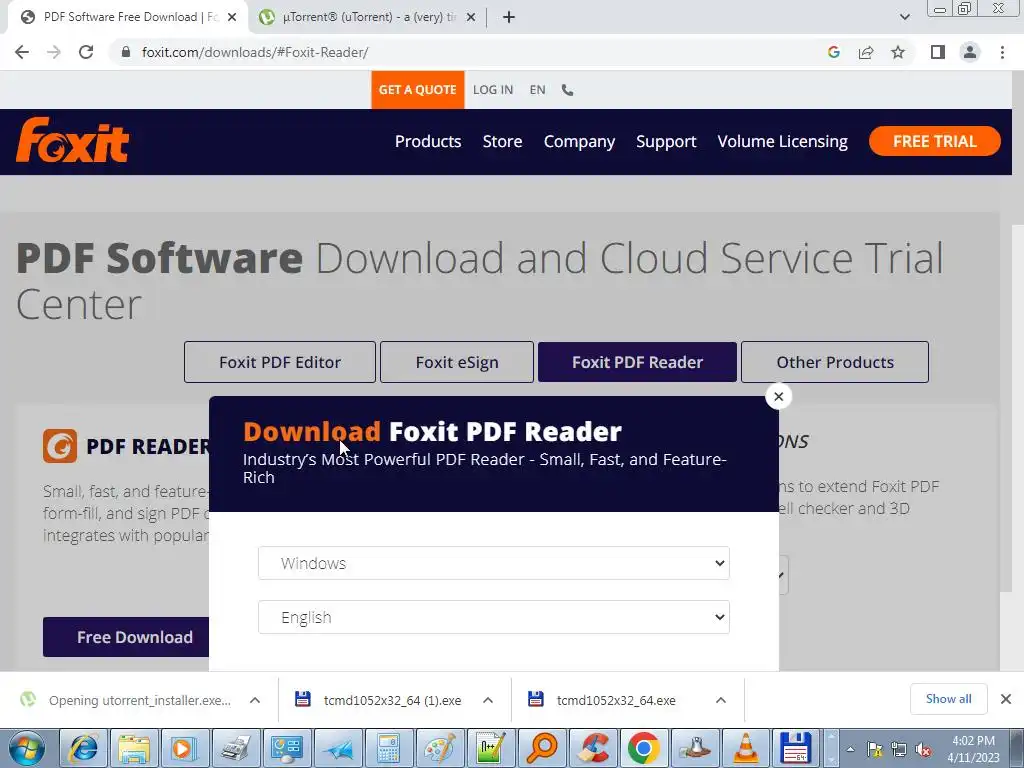Expand options for tcmd1052x32_64.exe download
1024x768 pixels.
coord(721,700)
